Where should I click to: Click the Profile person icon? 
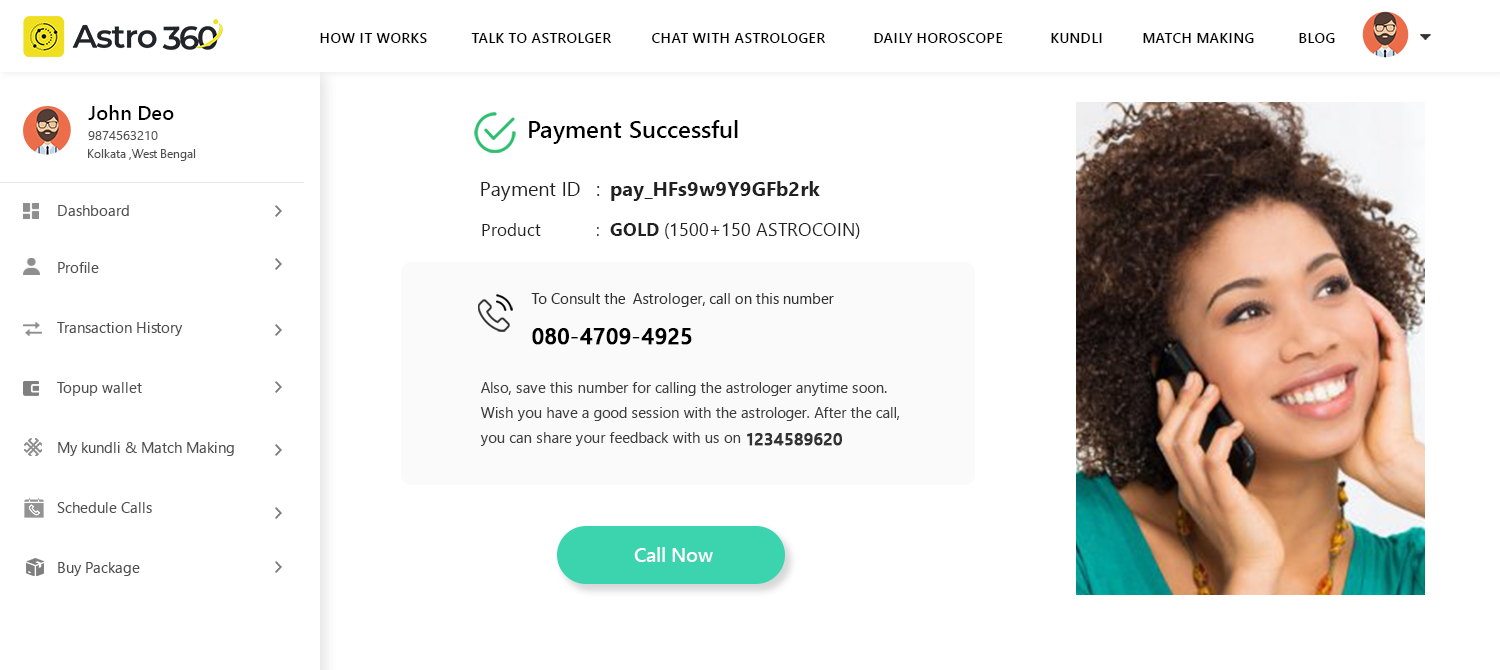pyautogui.click(x=32, y=267)
